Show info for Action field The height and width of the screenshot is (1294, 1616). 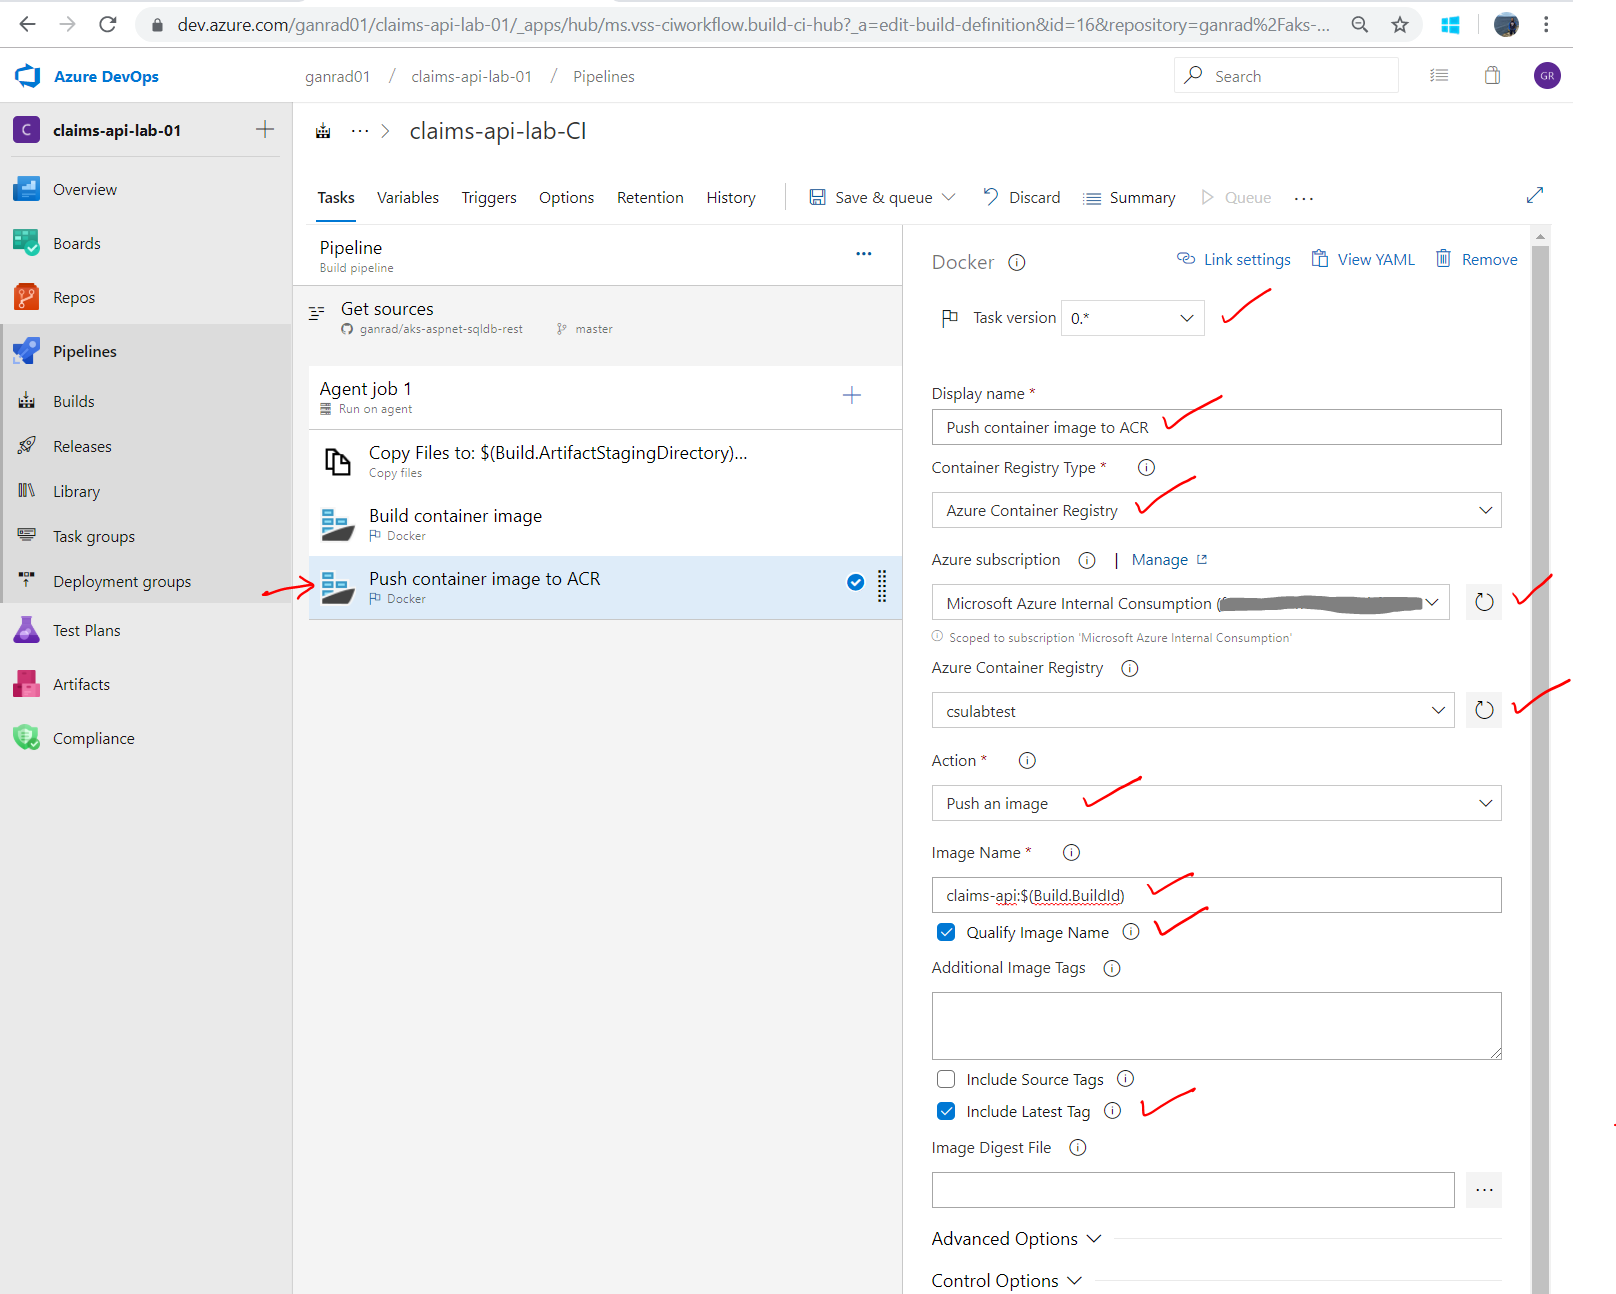pyautogui.click(x=1027, y=760)
